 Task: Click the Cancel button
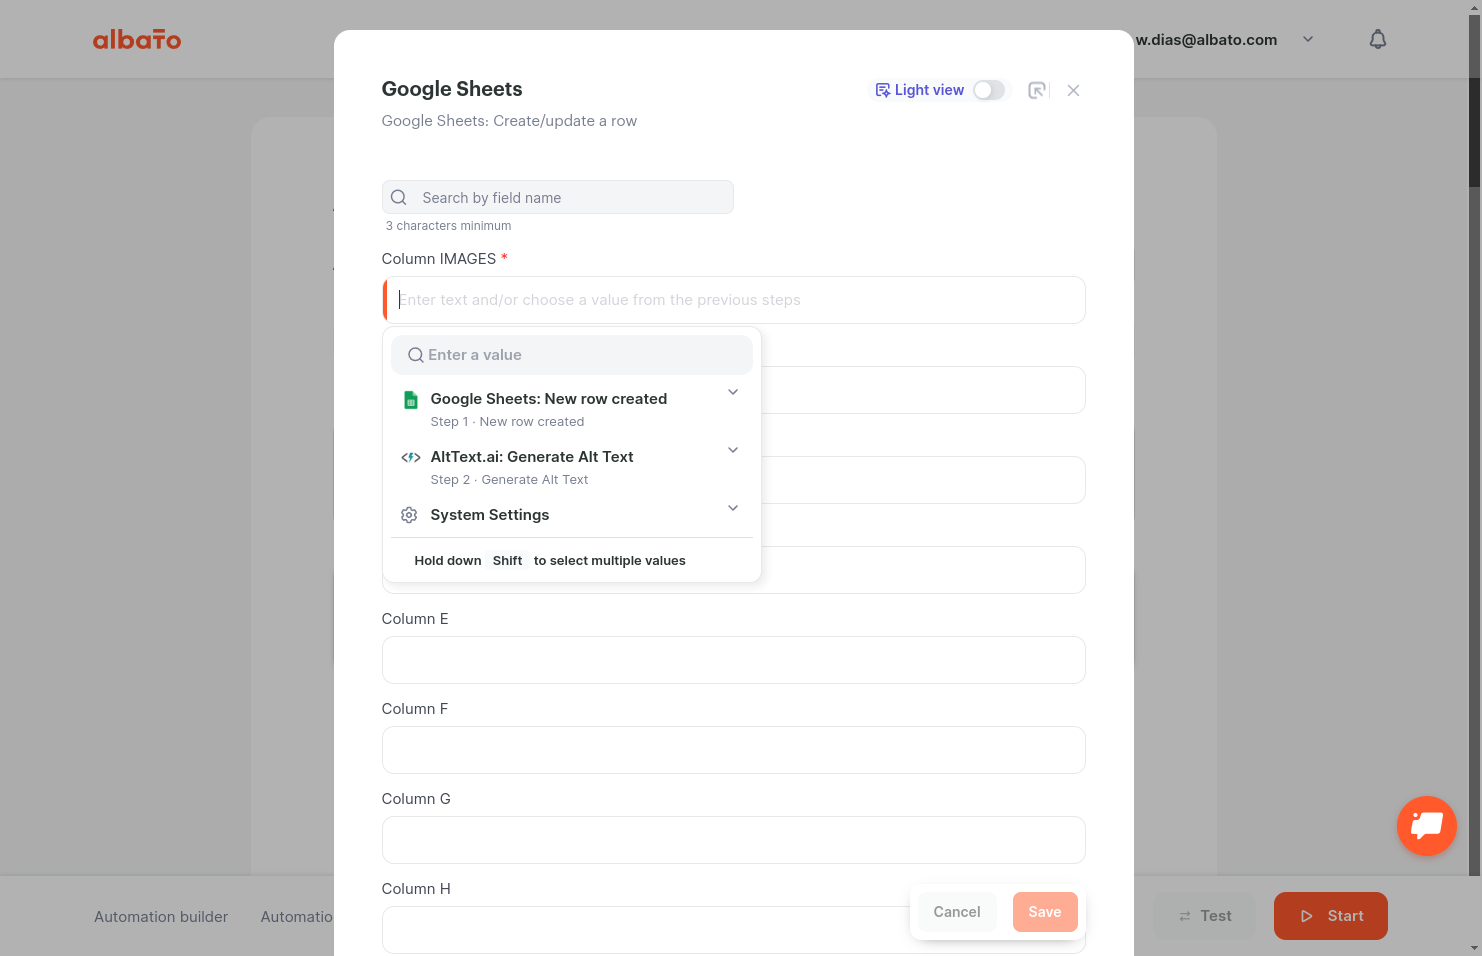pos(957,912)
